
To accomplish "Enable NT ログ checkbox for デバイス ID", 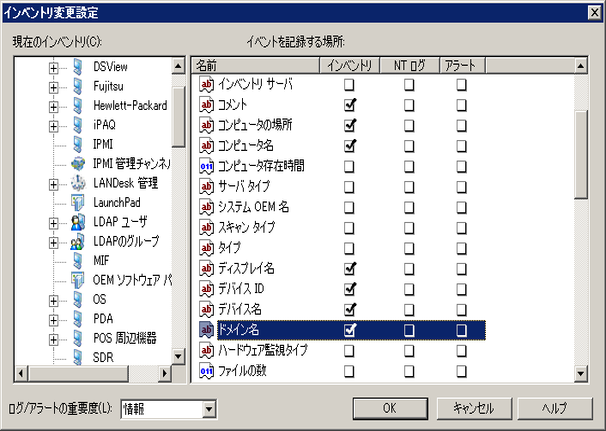I will (x=409, y=290).
